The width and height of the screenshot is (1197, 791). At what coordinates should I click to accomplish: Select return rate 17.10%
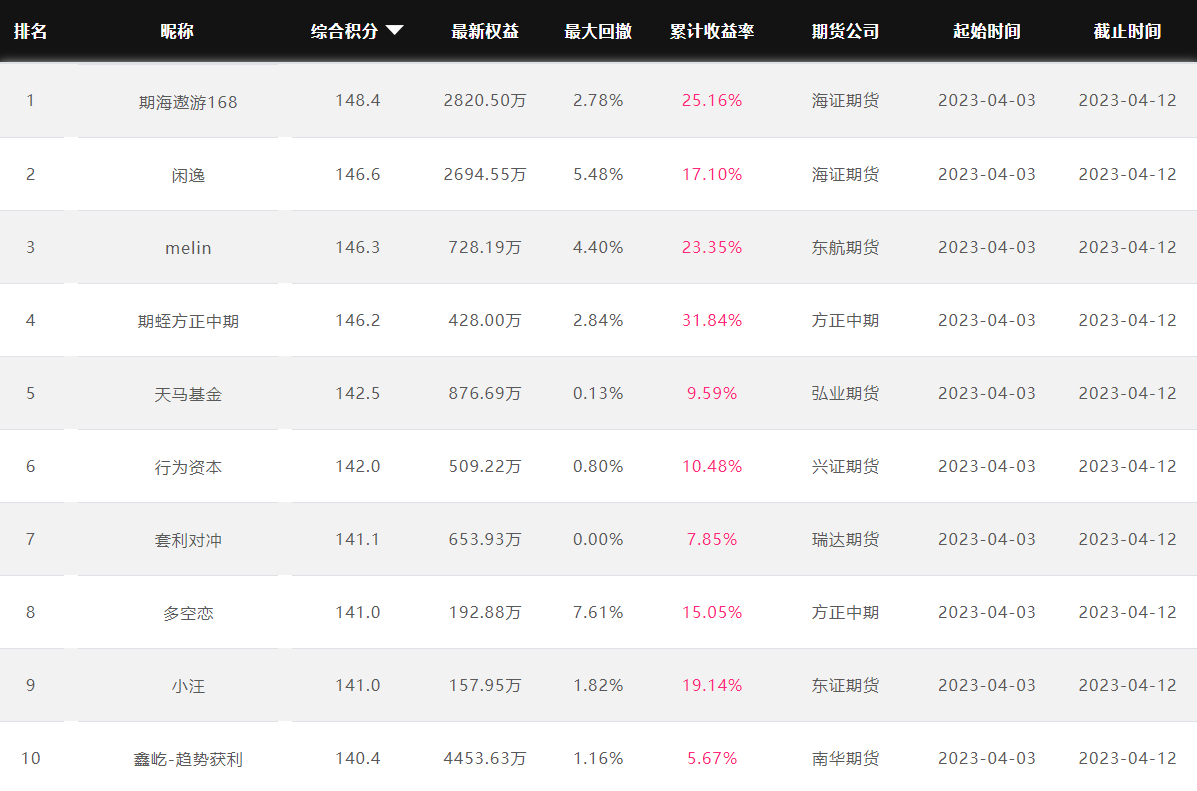point(711,175)
